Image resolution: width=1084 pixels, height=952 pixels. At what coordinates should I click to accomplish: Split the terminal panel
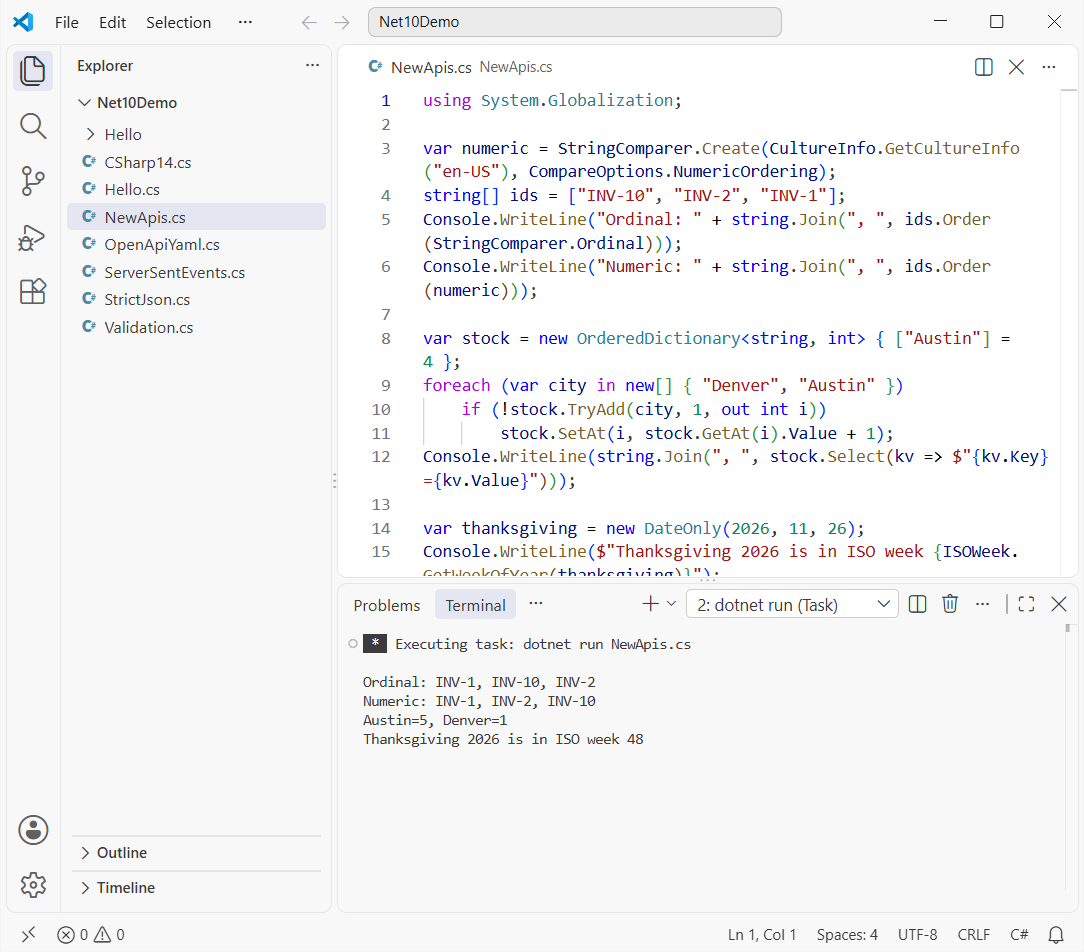[917, 604]
